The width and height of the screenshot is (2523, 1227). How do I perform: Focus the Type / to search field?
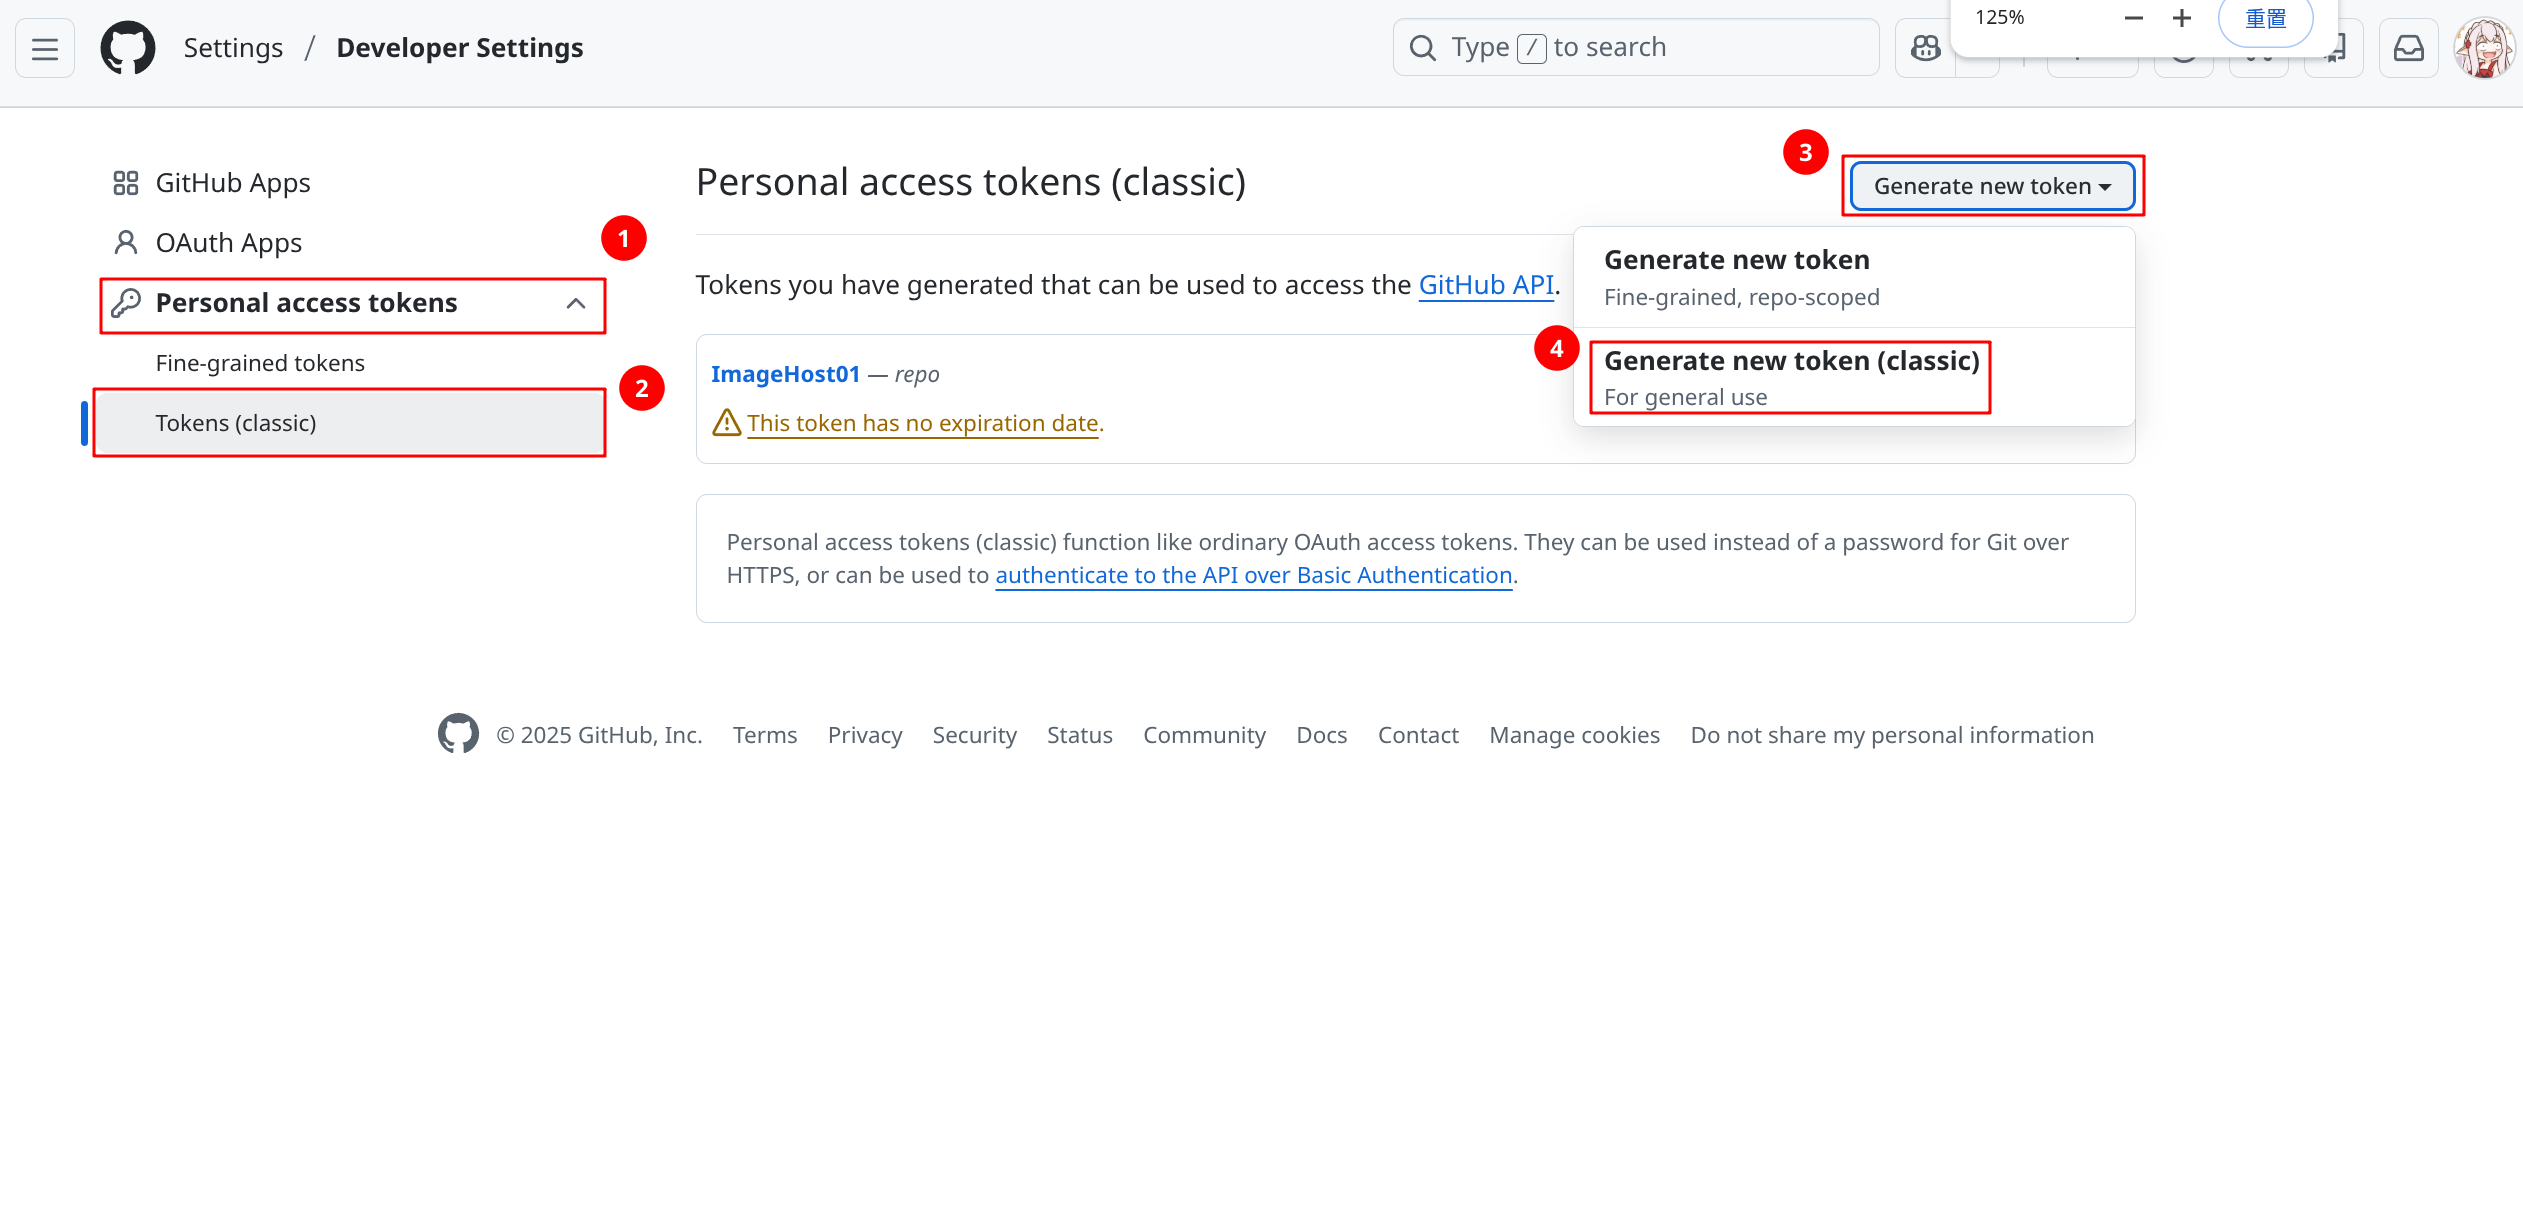click(1636, 47)
